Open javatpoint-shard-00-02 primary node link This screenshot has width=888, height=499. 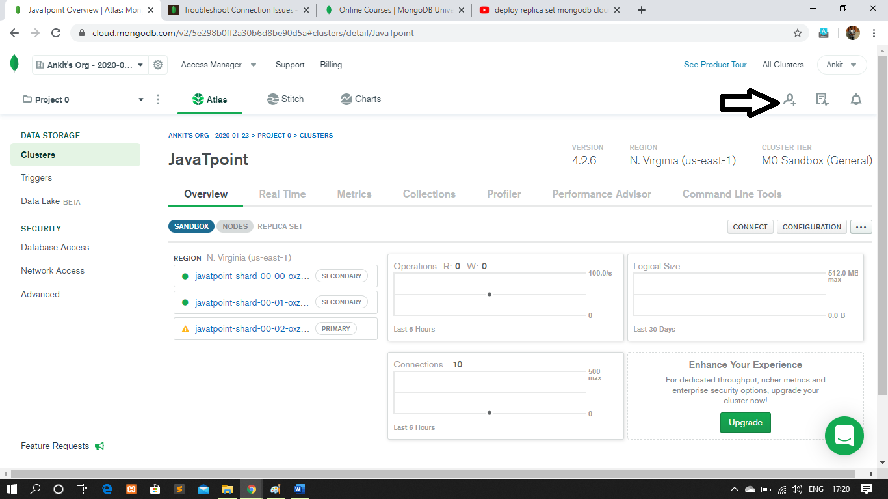252,329
